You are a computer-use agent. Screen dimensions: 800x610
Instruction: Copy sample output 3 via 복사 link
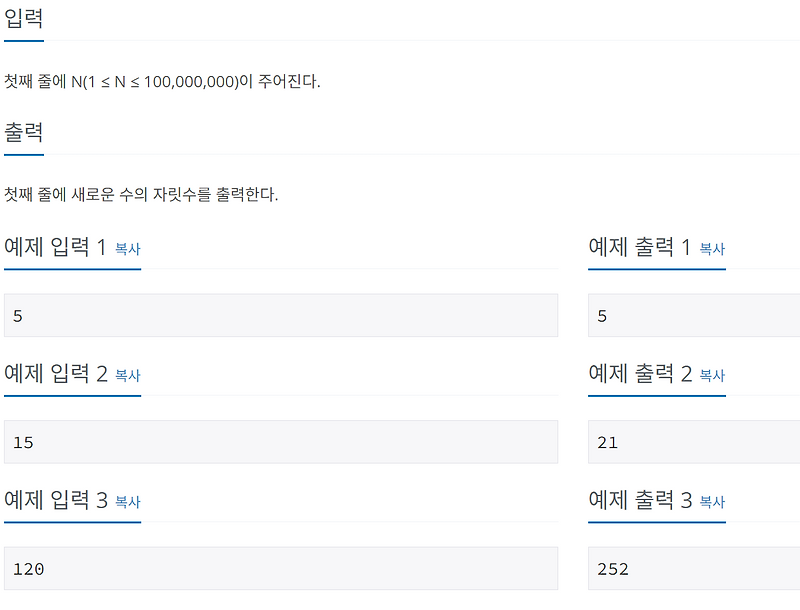click(711, 504)
